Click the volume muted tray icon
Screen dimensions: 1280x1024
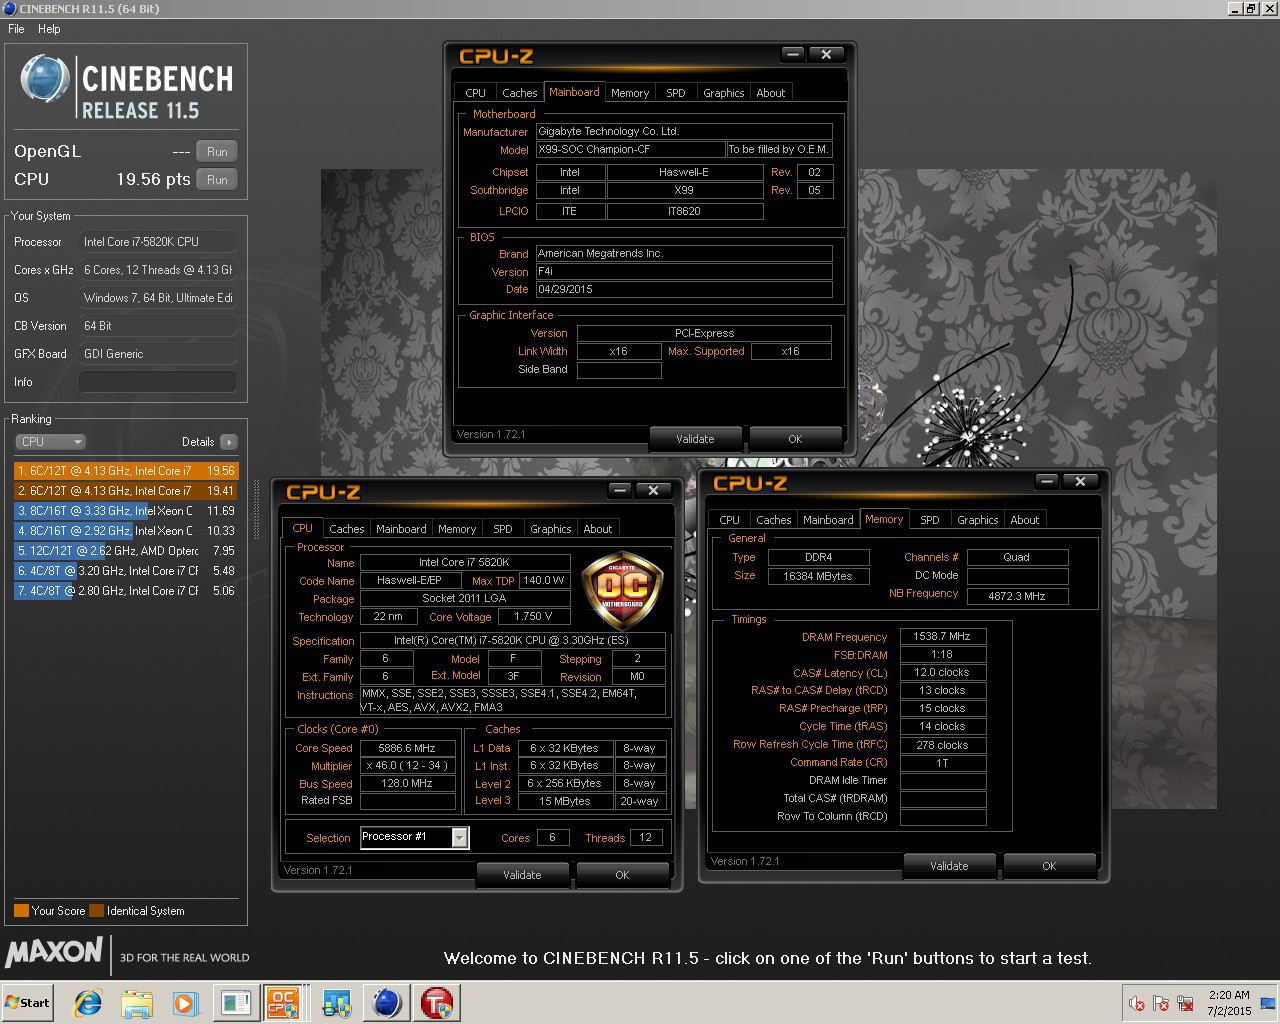tap(1137, 1003)
